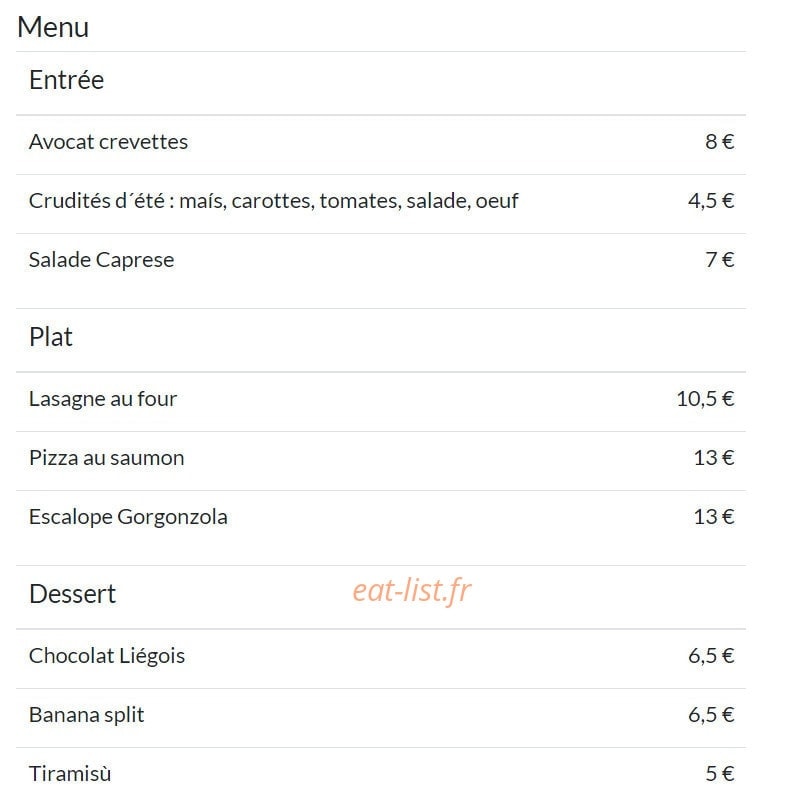
Task: Click the 5 € price for Tiramisù
Action: point(720,774)
